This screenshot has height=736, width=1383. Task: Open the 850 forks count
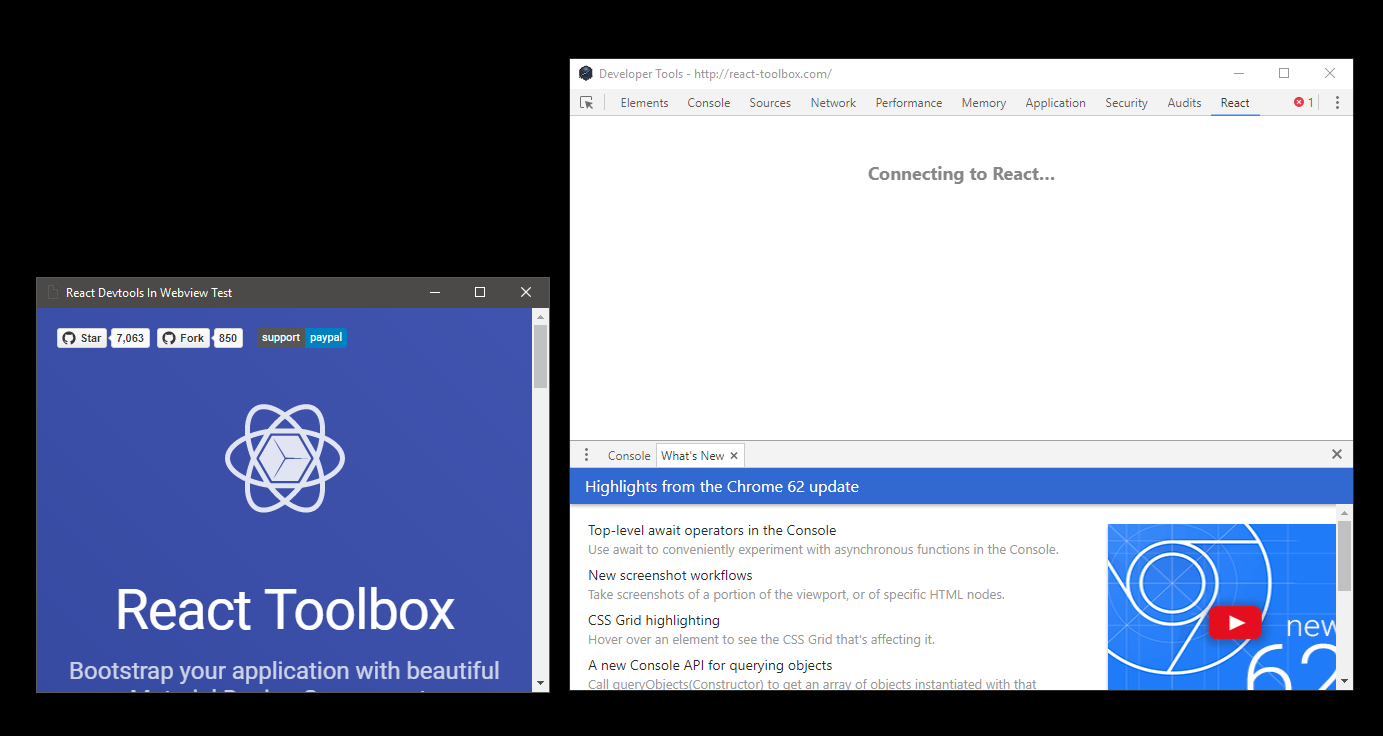[x=228, y=338]
